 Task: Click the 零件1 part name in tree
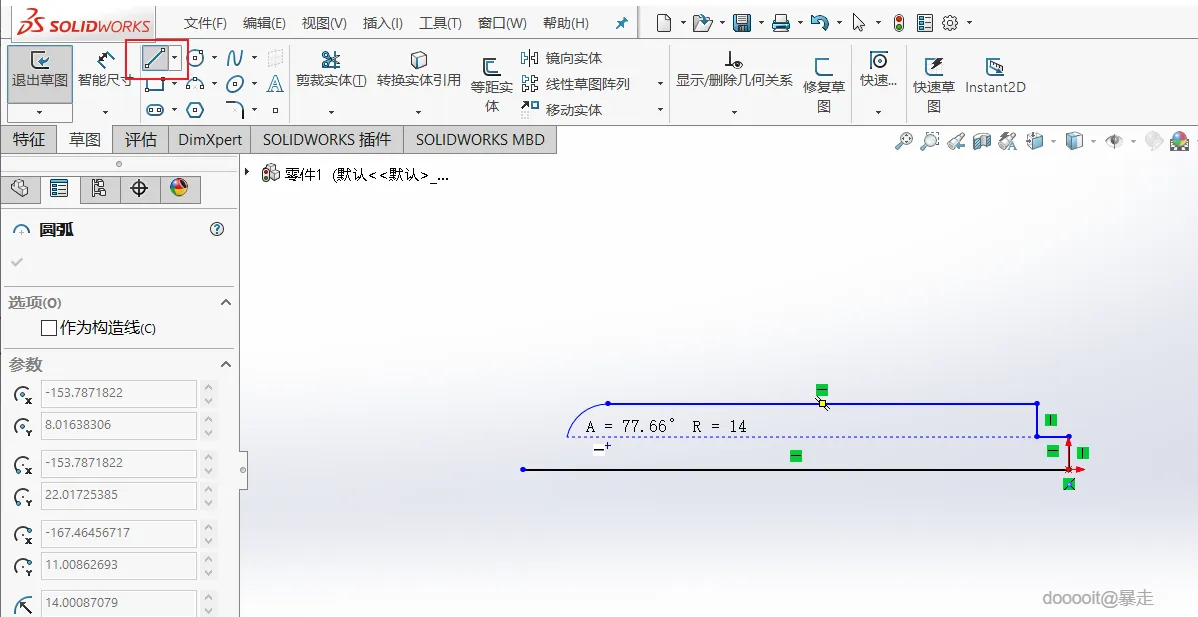[x=303, y=175]
